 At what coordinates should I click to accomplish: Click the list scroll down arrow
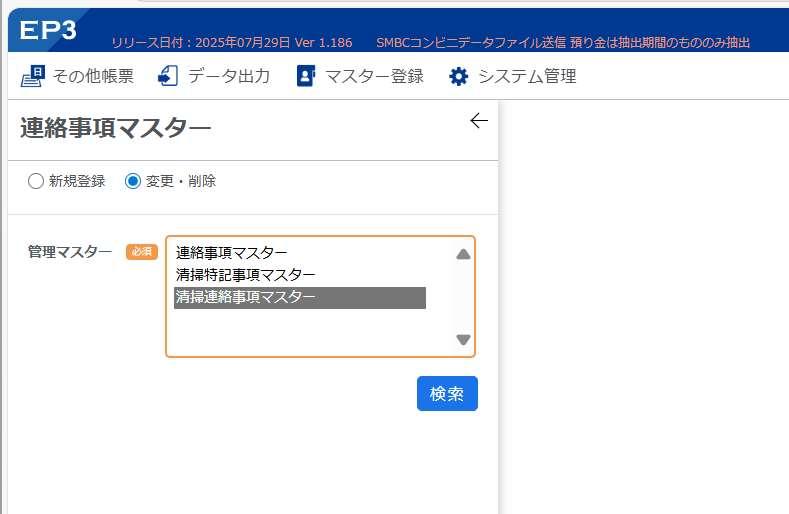(x=463, y=339)
